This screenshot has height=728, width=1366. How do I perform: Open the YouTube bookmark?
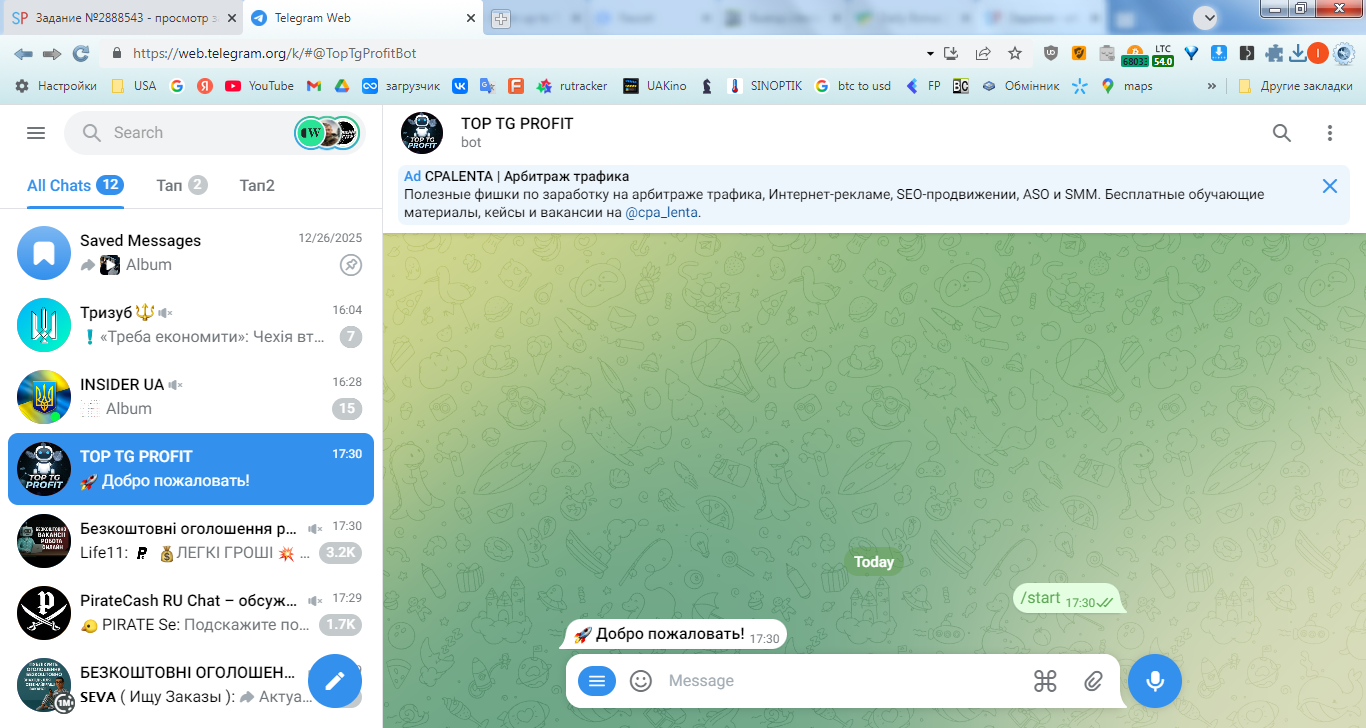pyautogui.click(x=260, y=86)
